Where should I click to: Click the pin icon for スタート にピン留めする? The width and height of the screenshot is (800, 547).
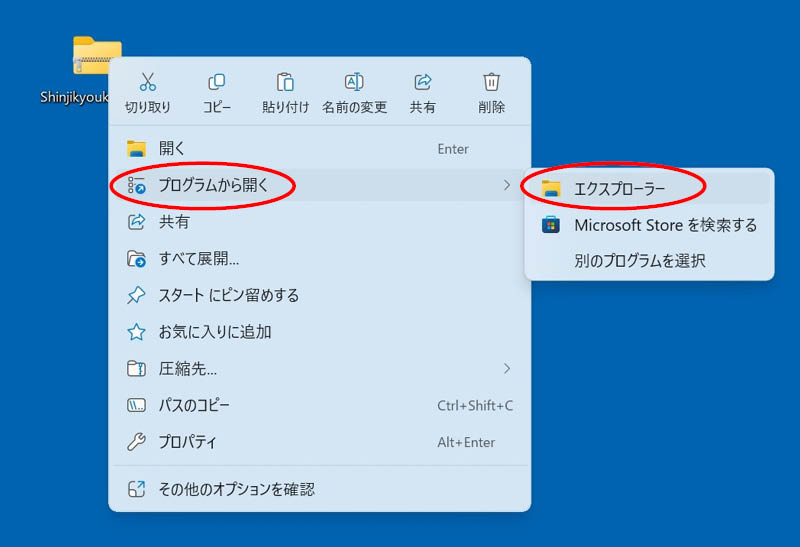(x=136, y=295)
